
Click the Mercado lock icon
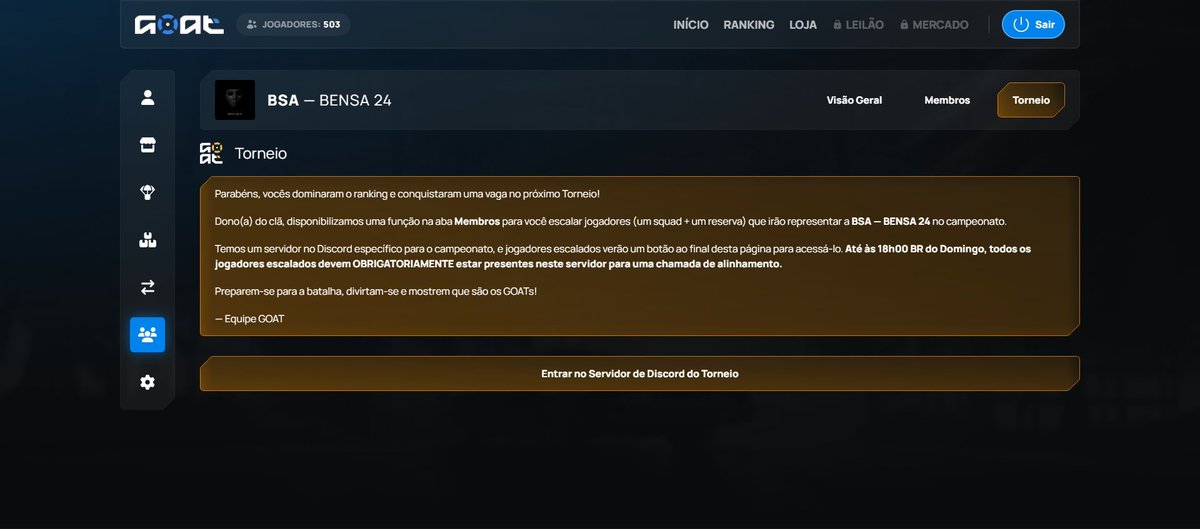[x=904, y=24]
